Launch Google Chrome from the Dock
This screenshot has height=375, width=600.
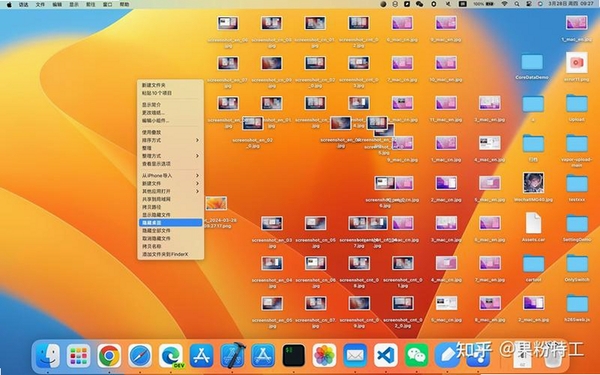109,356
